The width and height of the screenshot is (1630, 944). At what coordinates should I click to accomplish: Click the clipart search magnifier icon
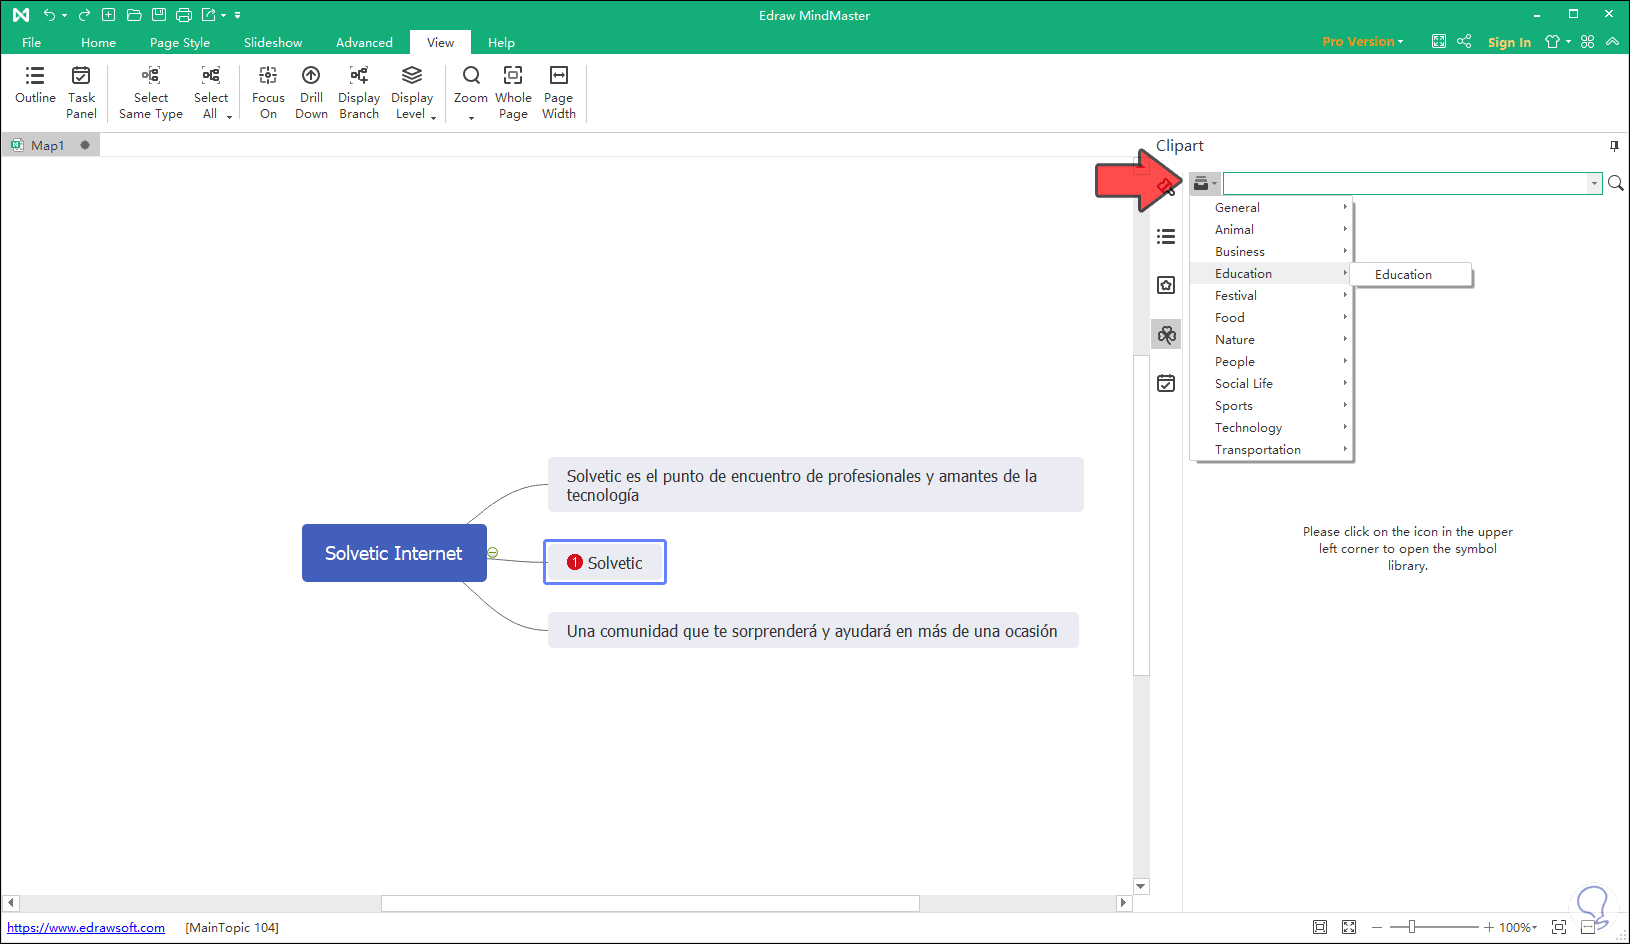tap(1615, 183)
